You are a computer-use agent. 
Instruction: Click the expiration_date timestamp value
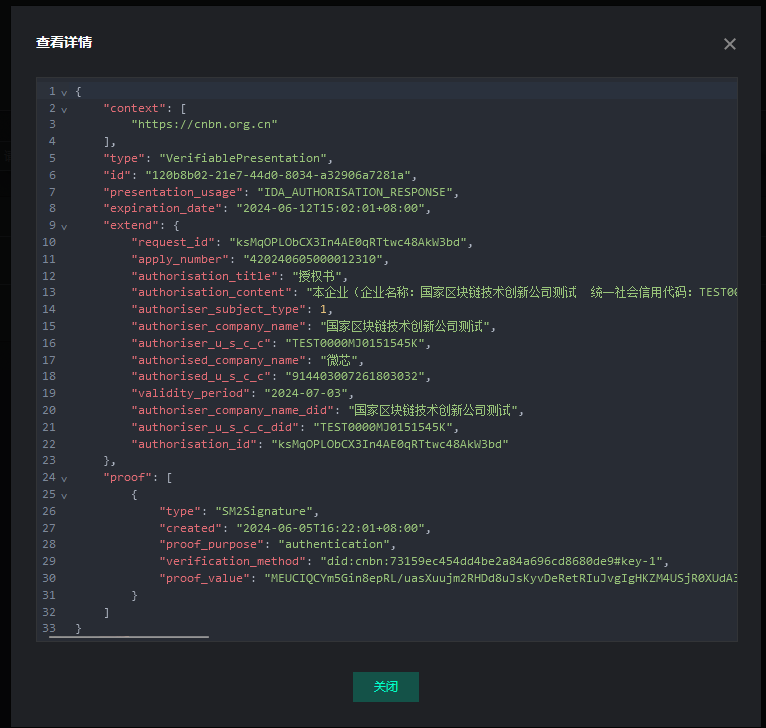pos(332,208)
